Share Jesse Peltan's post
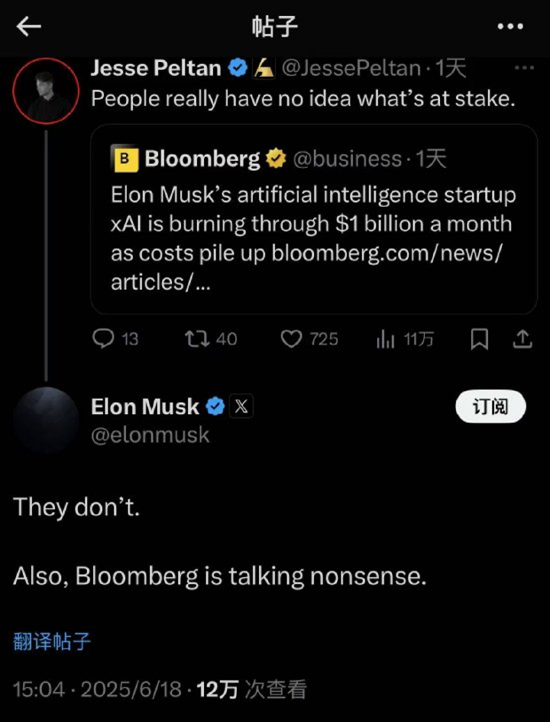The width and height of the screenshot is (550, 722). [522, 339]
